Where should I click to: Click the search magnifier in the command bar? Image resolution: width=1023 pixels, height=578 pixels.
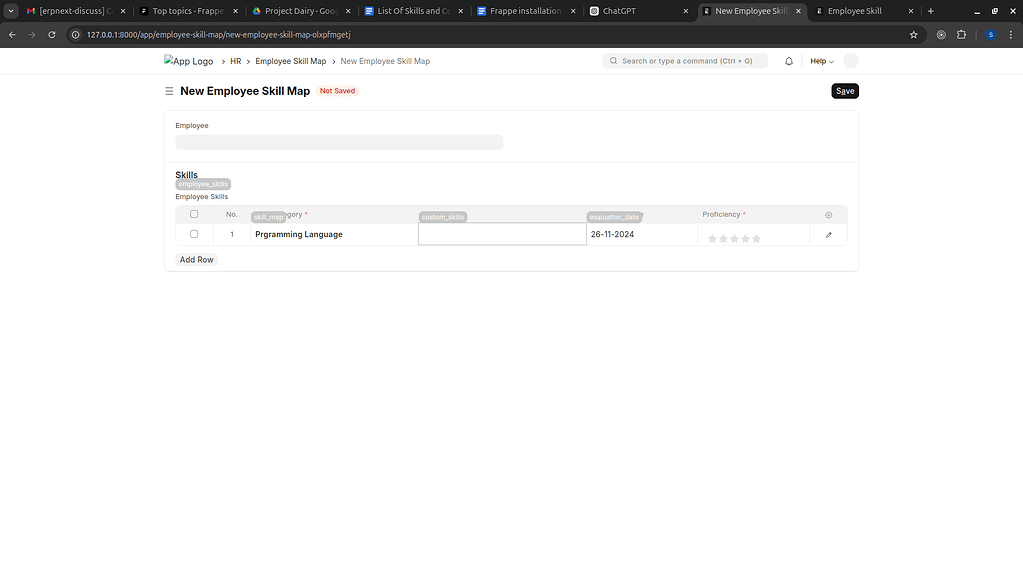(x=613, y=60)
